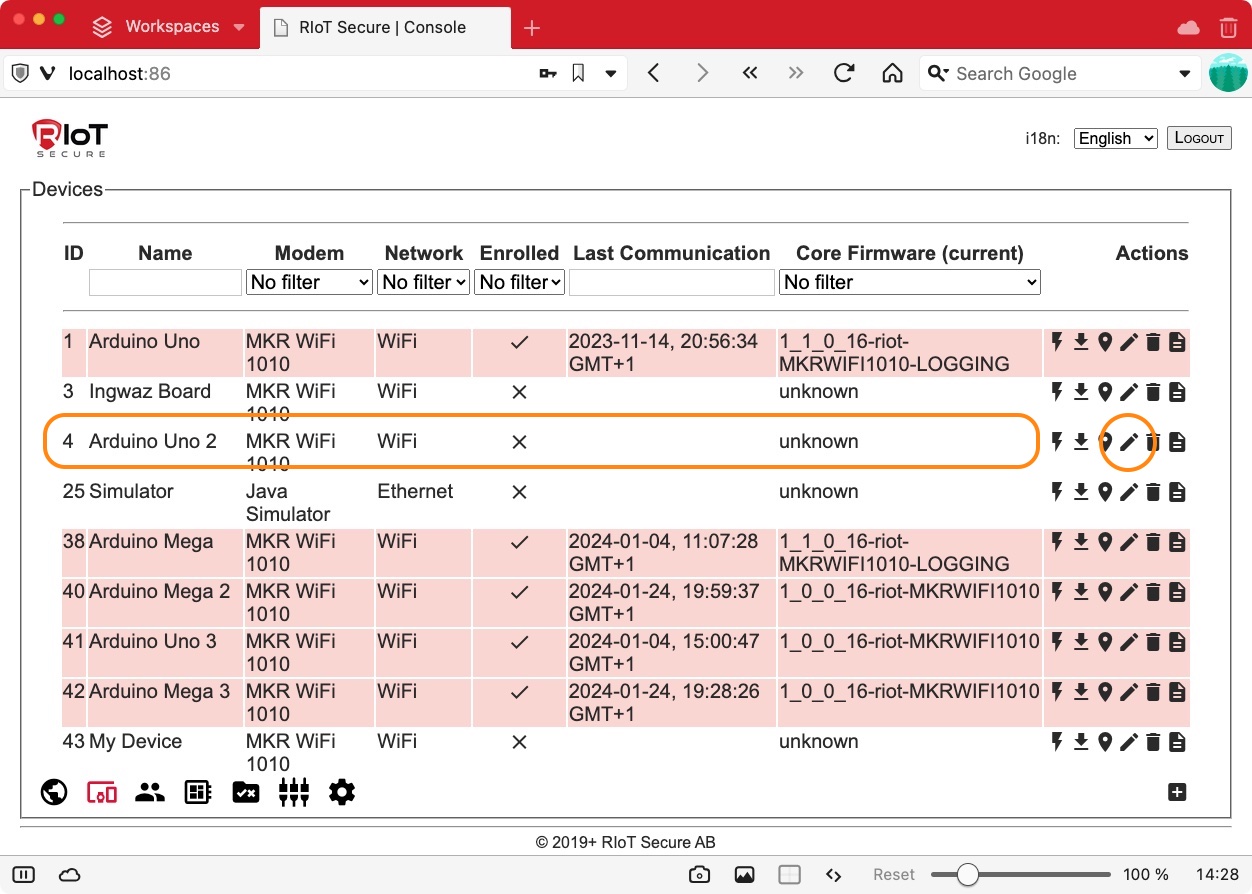
Task: Open the globe map view icon
Action: click(54, 793)
